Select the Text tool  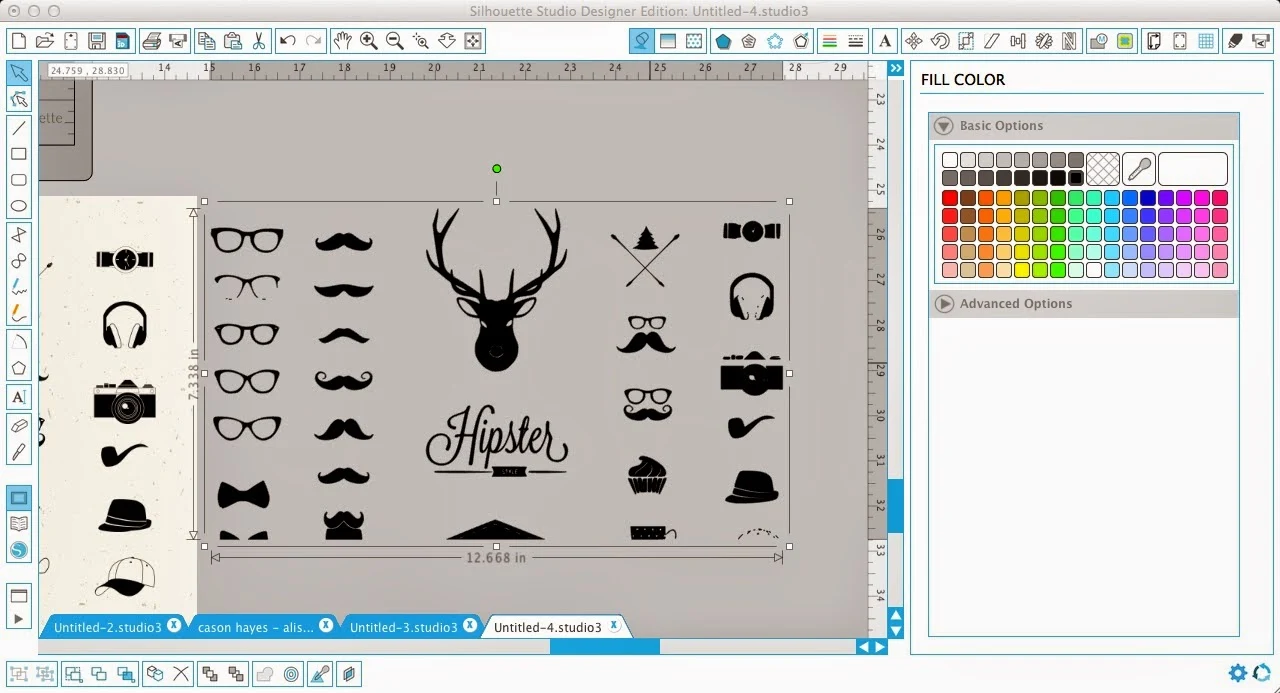tap(20, 397)
